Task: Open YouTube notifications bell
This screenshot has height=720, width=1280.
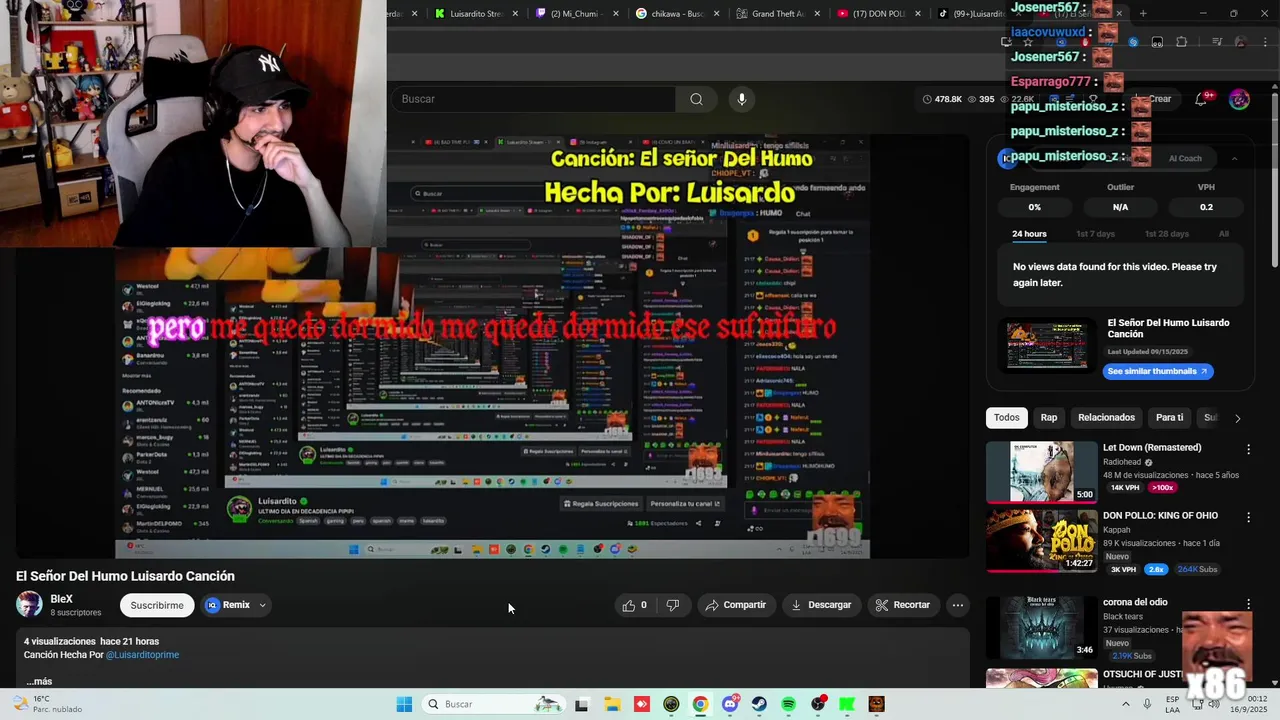Action: 1201,99
